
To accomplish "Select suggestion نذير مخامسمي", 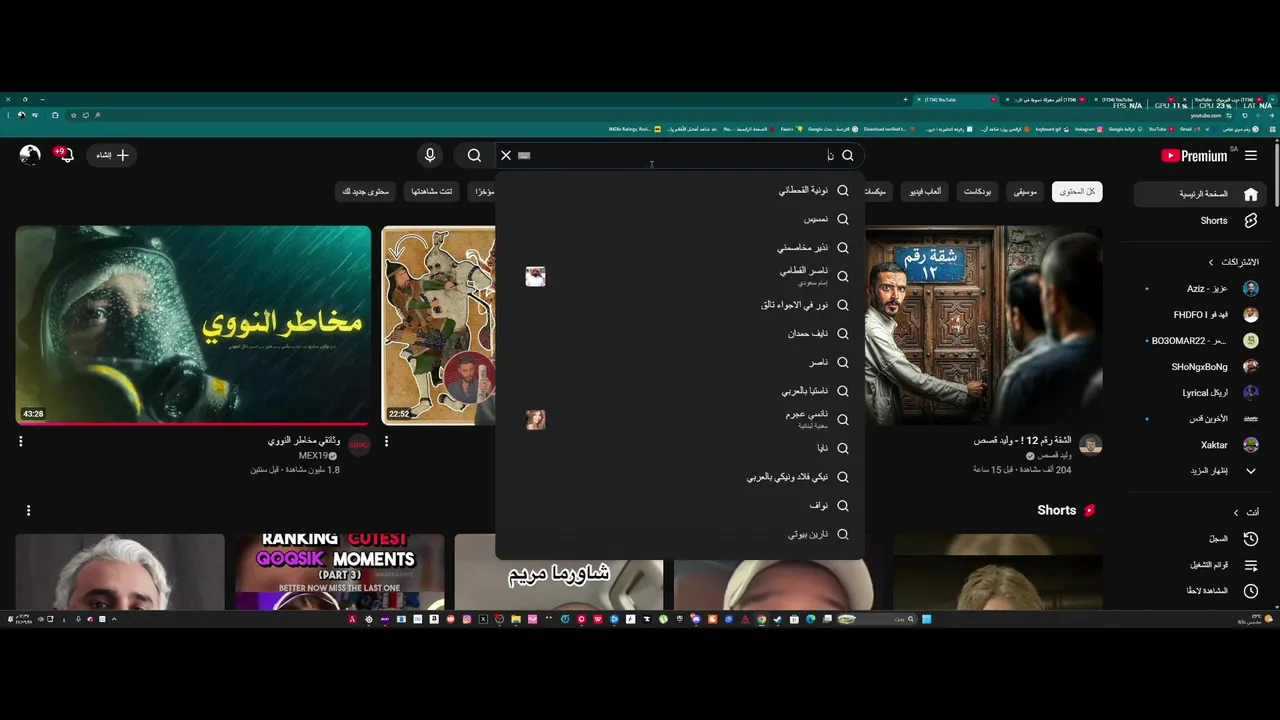I will tap(680, 247).
